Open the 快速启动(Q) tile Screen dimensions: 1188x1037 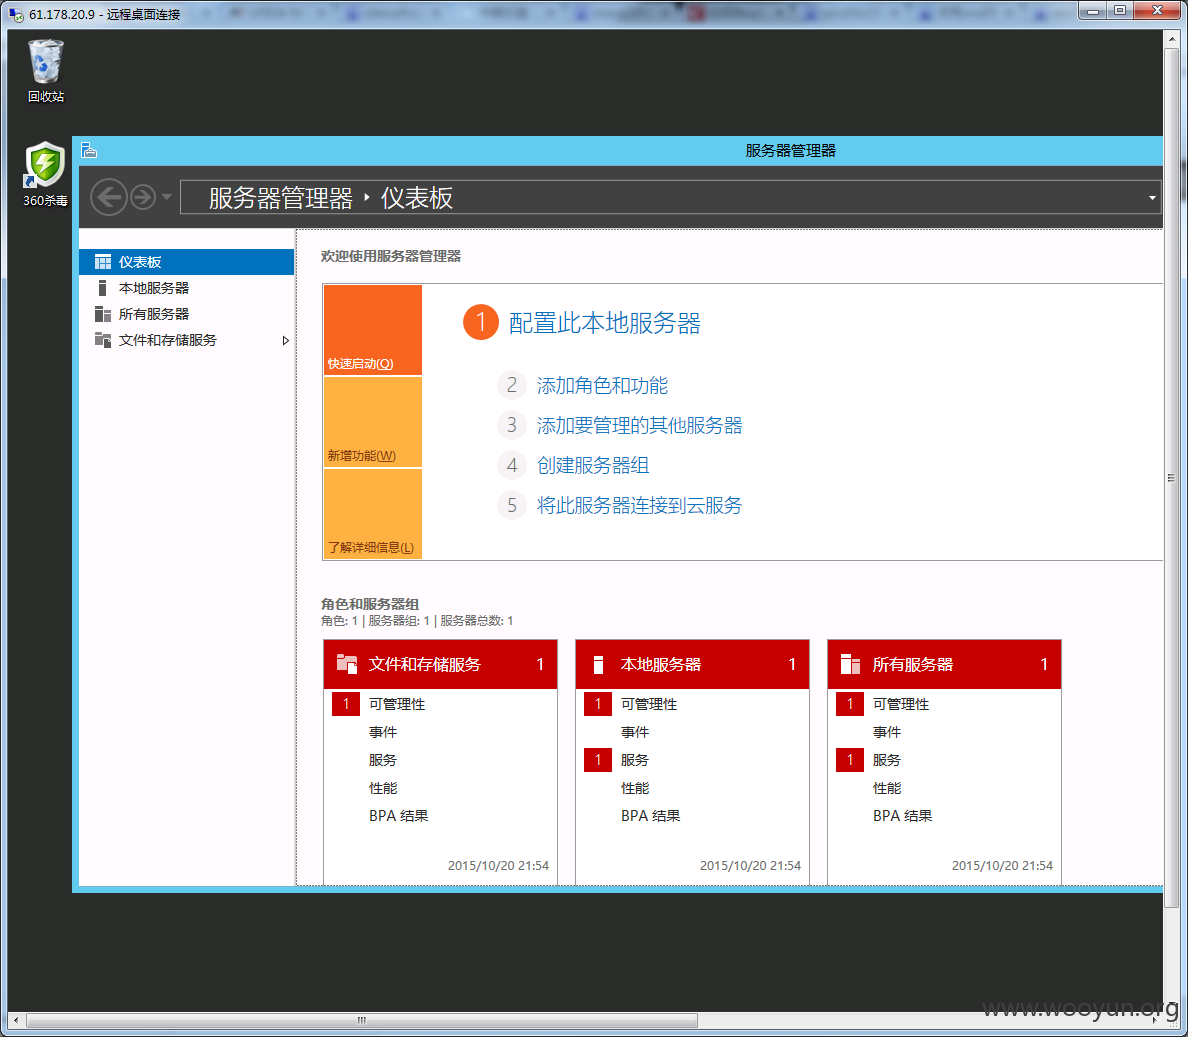373,330
